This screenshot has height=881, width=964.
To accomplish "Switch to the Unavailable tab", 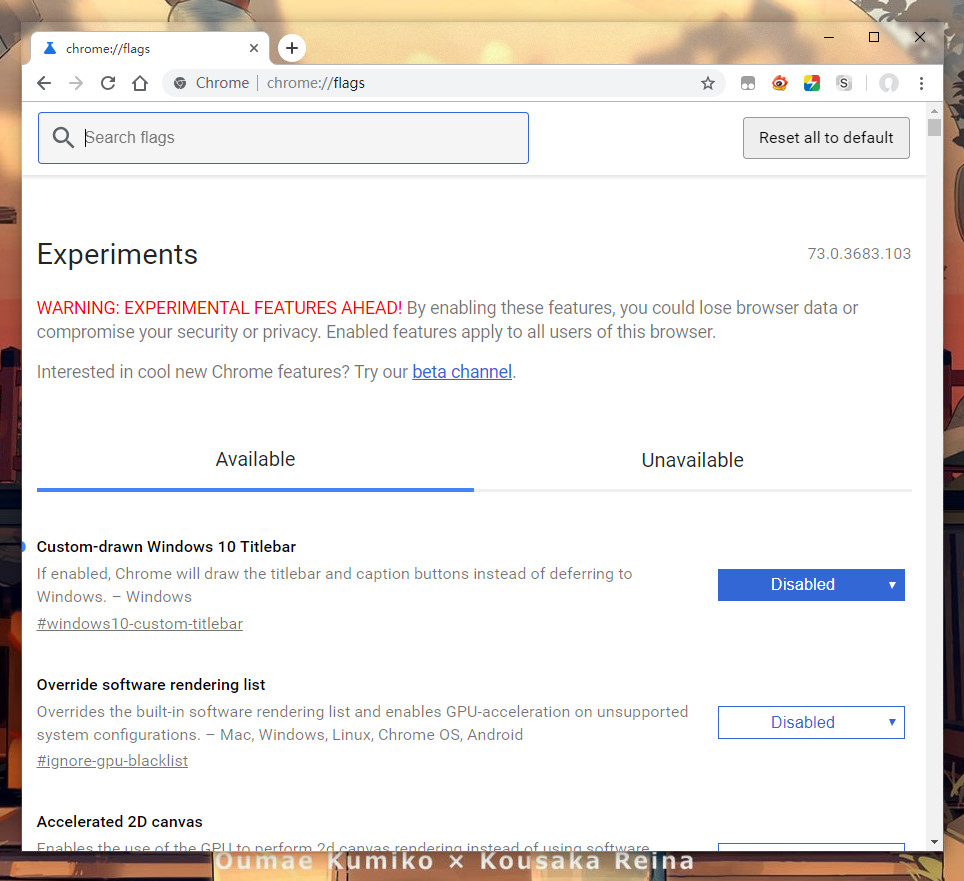I will 692,460.
